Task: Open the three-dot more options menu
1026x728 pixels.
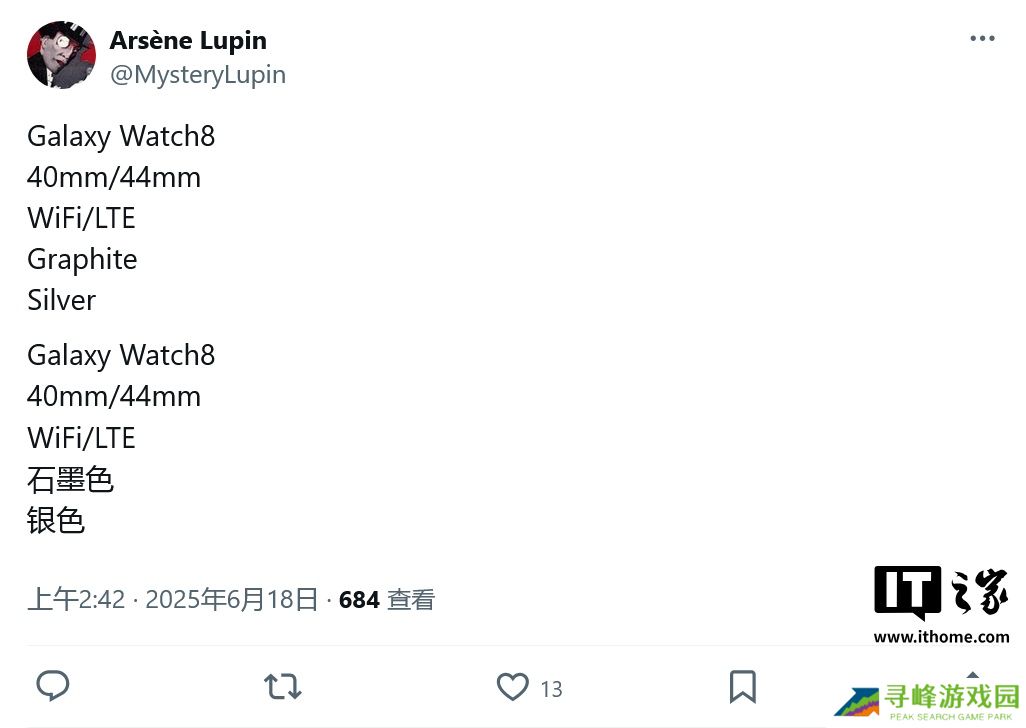Action: click(x=982, y=39)
